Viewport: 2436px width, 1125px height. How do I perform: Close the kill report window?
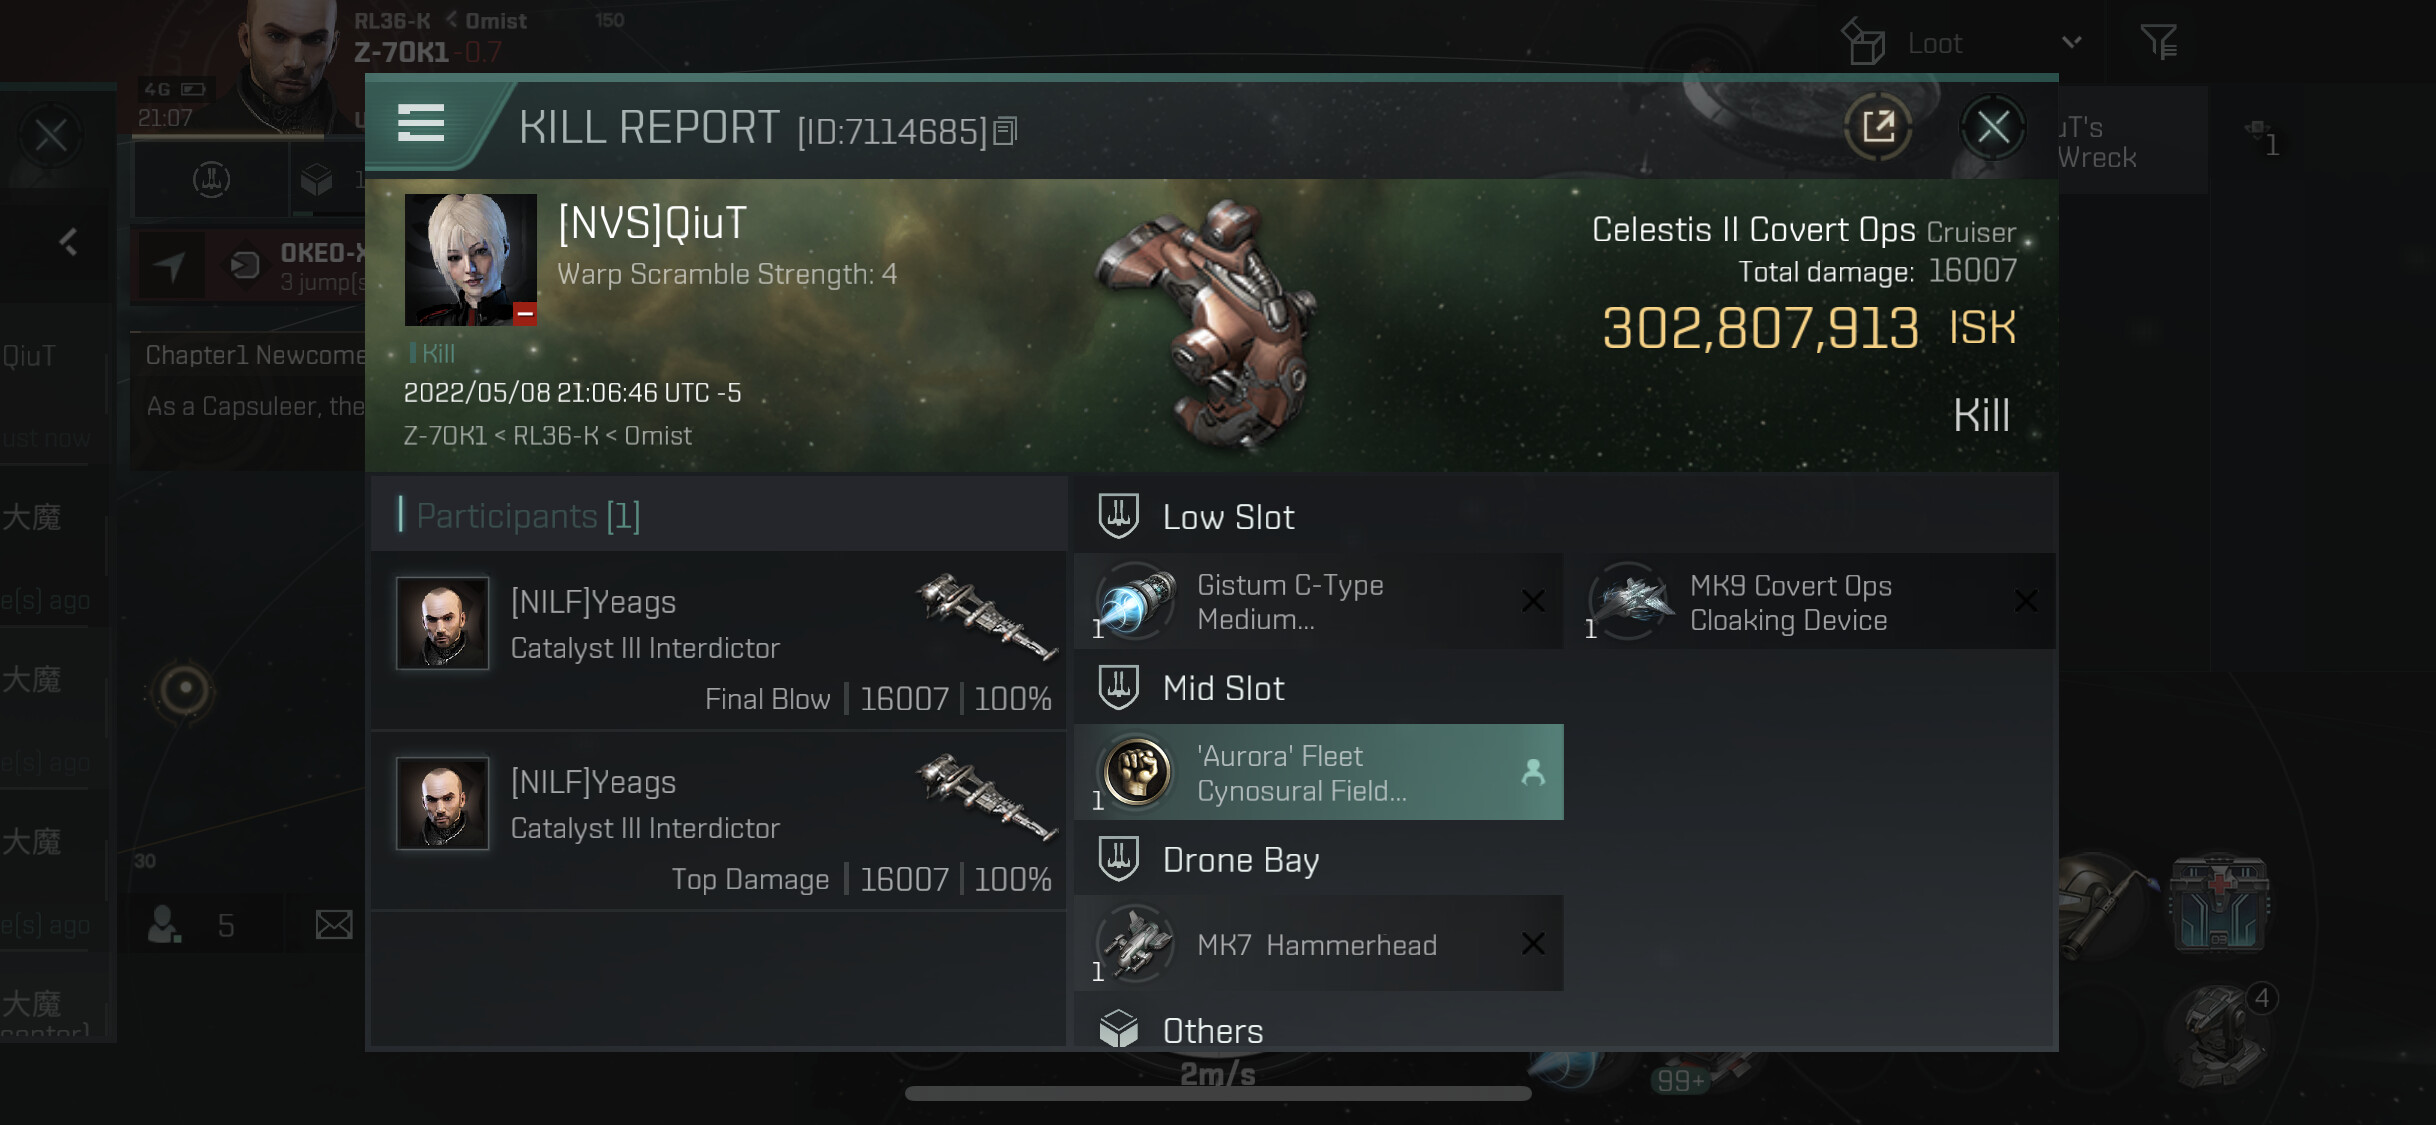click(1992, 127)
